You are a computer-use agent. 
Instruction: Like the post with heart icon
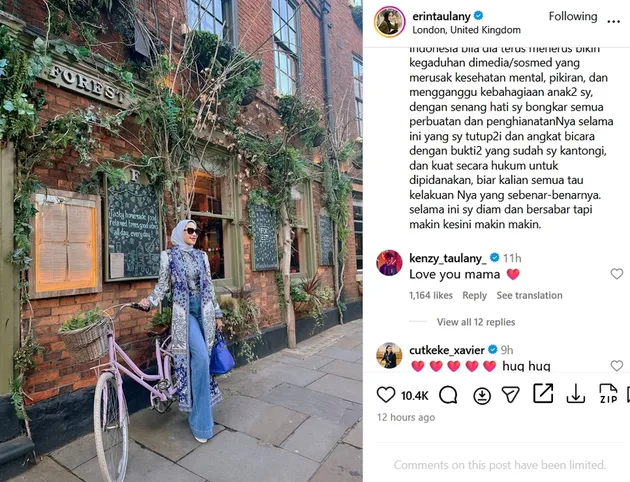[386, 395]
